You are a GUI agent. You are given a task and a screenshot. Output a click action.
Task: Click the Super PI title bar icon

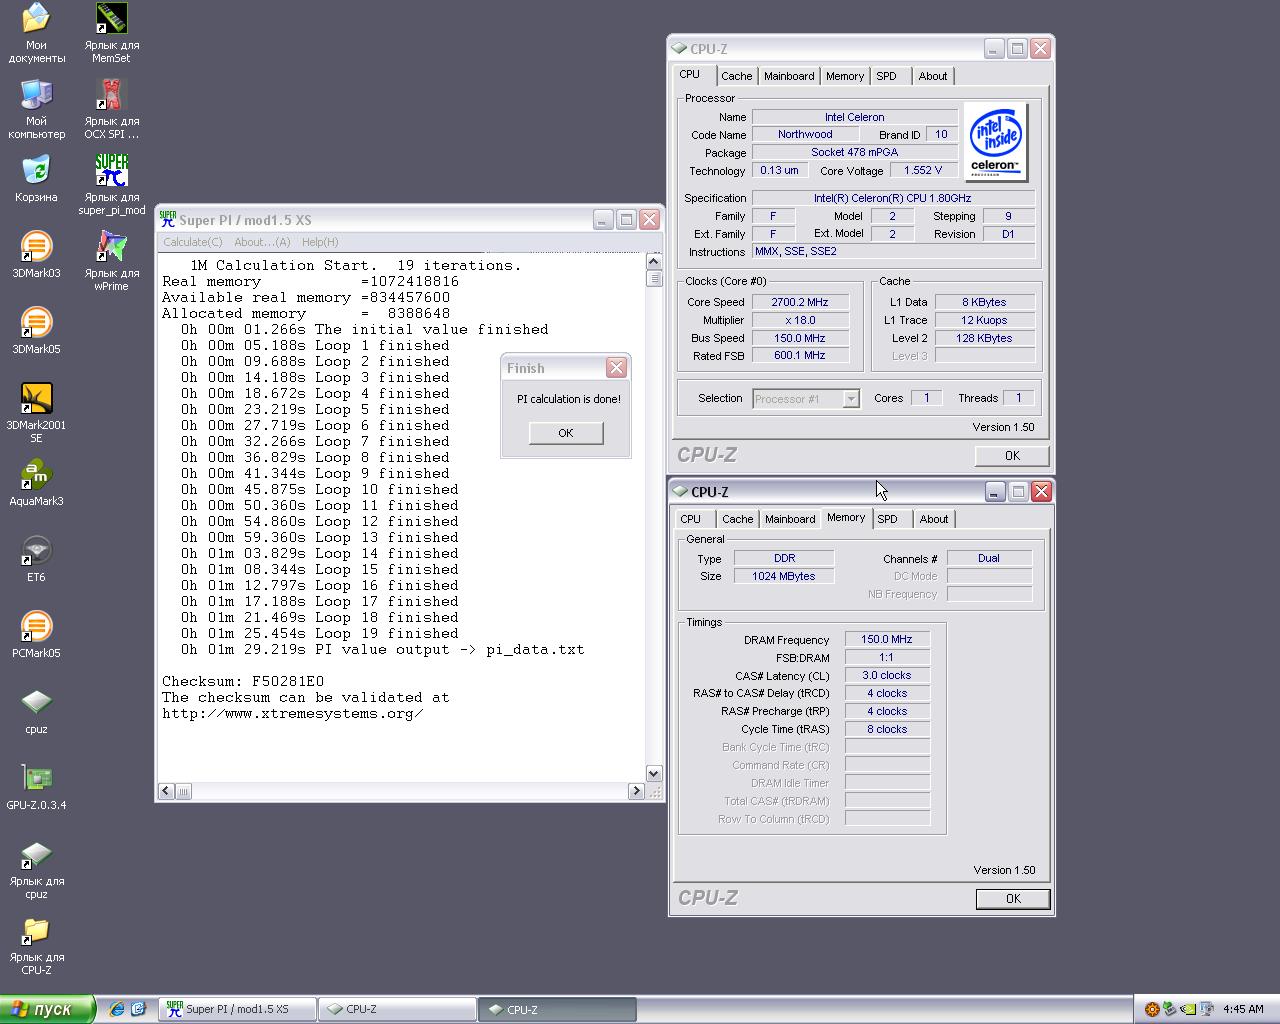coord(168,219)
